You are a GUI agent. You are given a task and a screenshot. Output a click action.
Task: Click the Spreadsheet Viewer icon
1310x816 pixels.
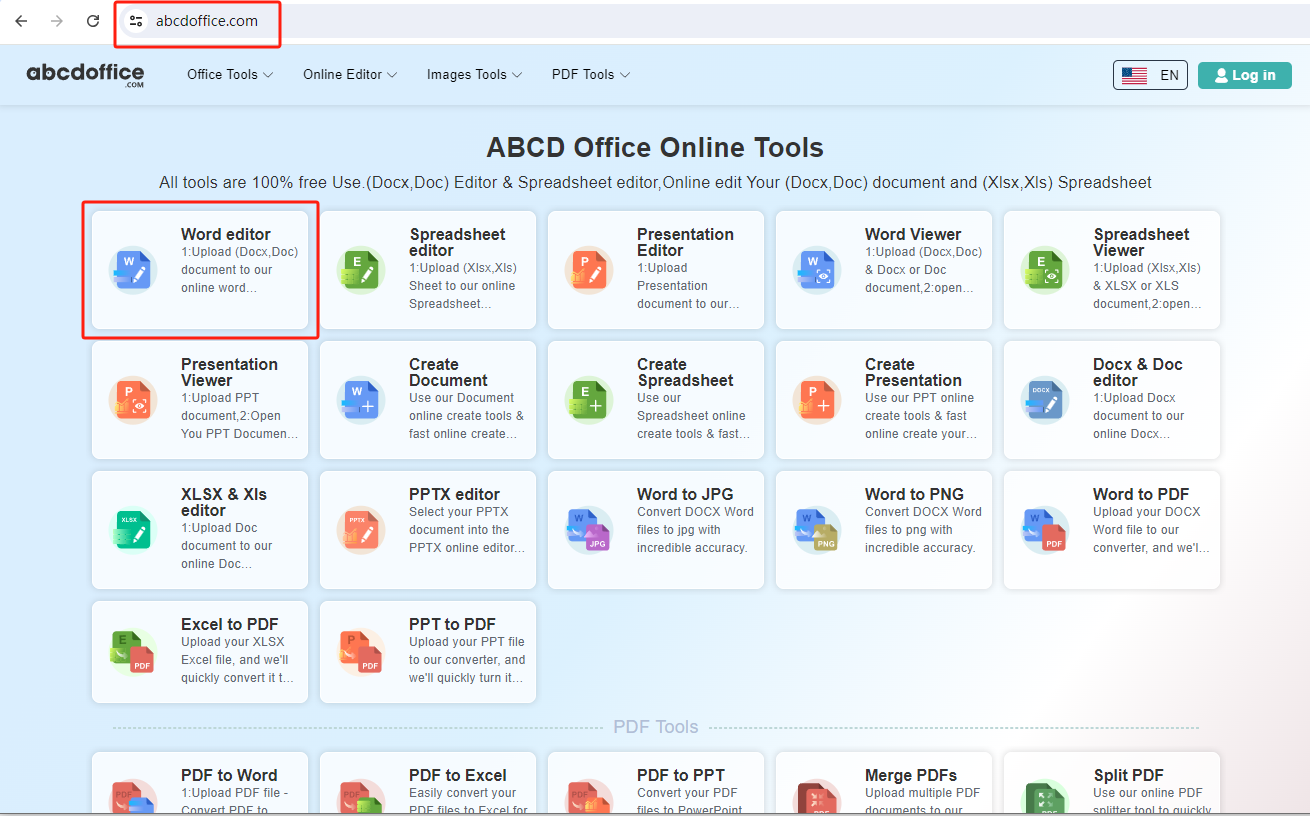coord(1045,270)
